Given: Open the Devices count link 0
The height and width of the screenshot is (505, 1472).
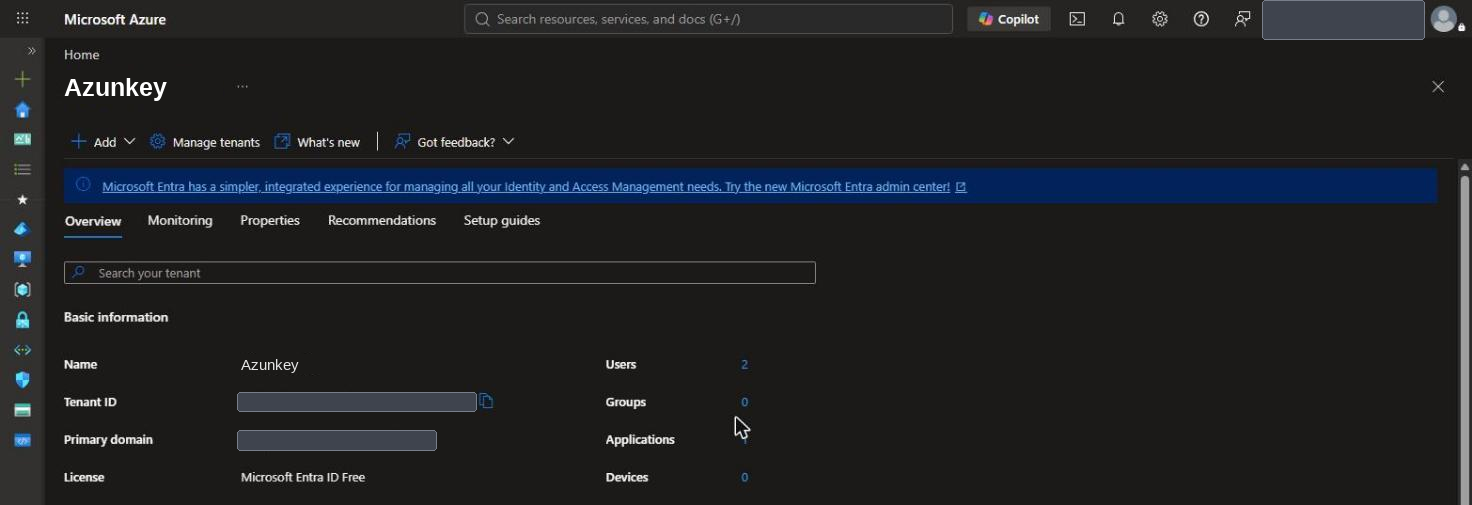Looking at the screenshot, I should 744,478.
